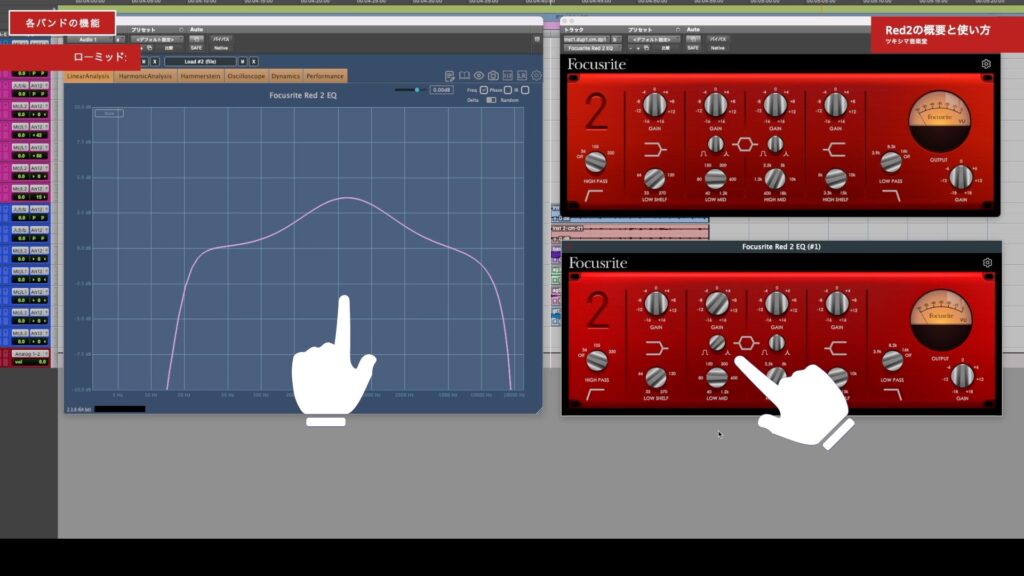Flip the Delta / Random switch
Image resolution: width=1024 pixels, height=576 pixels.
(x=491, y=100)
